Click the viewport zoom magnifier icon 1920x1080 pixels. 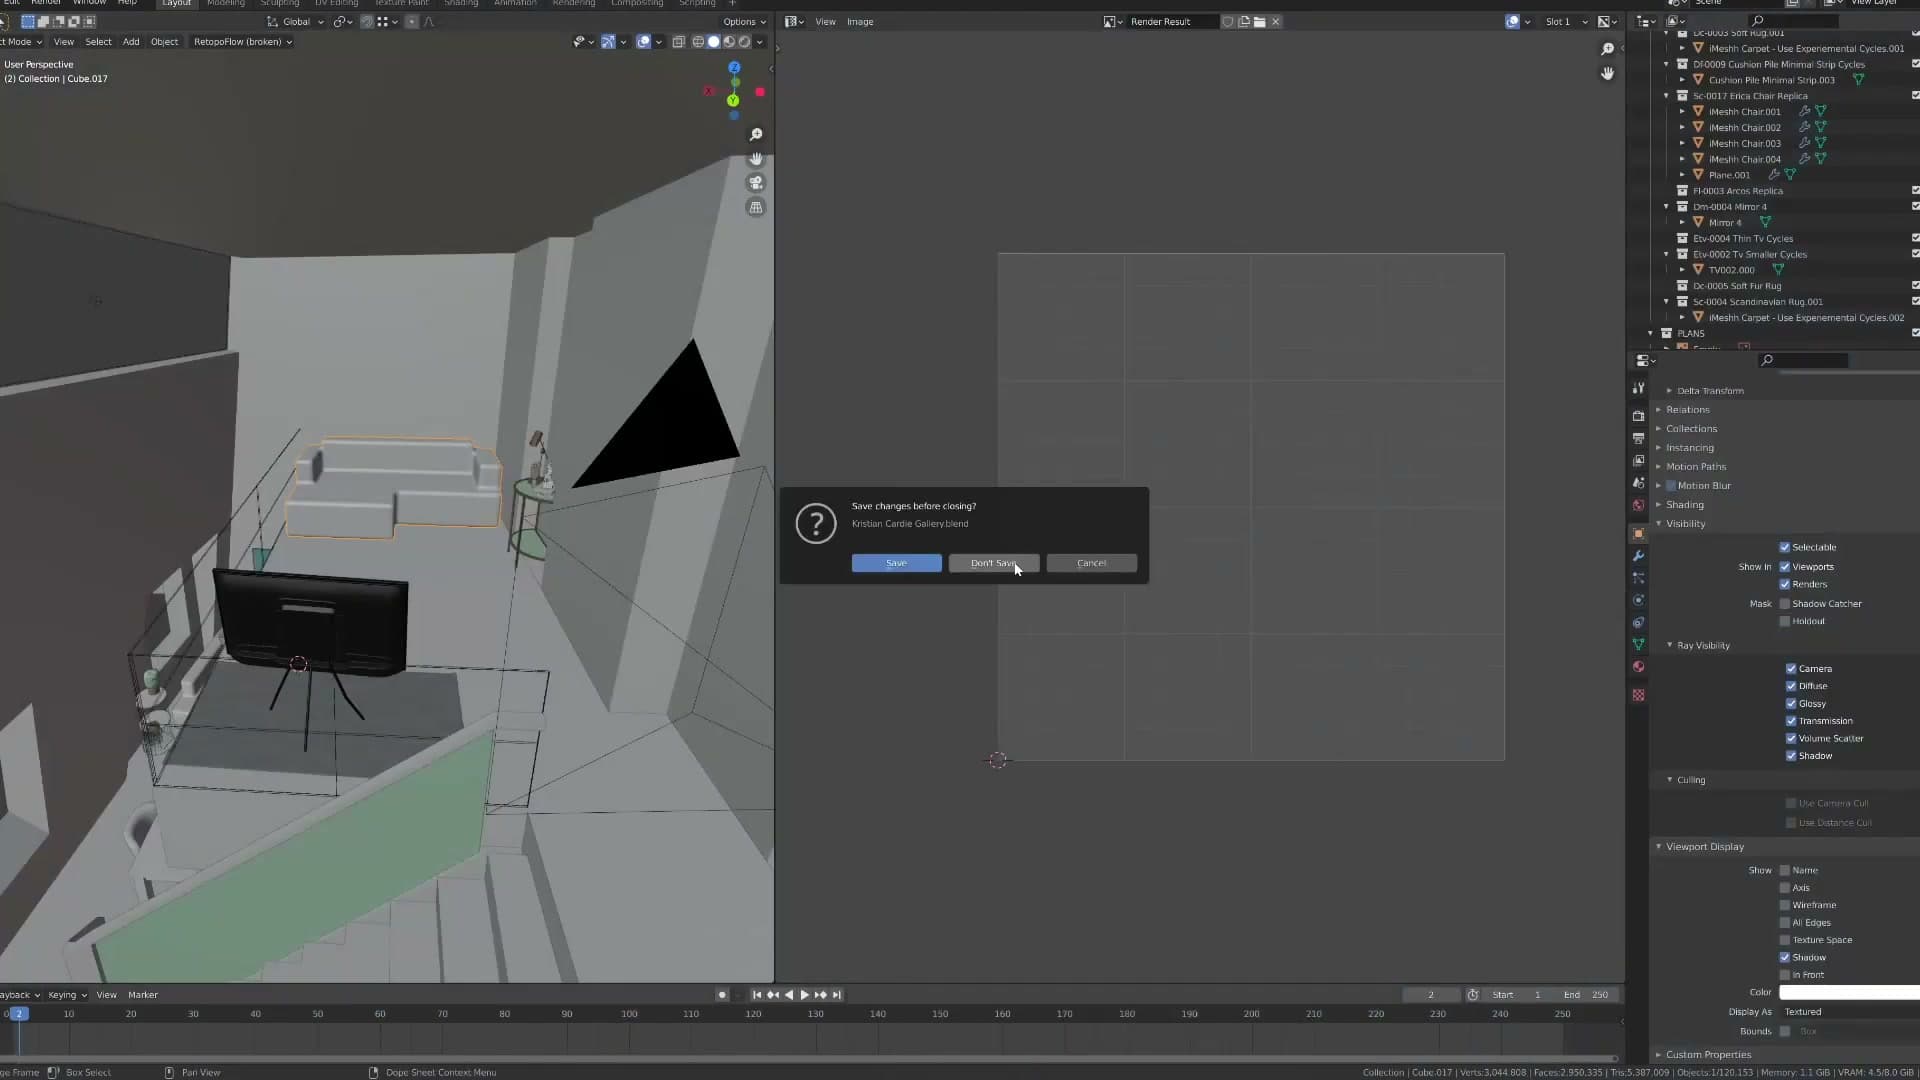point(756,135)
